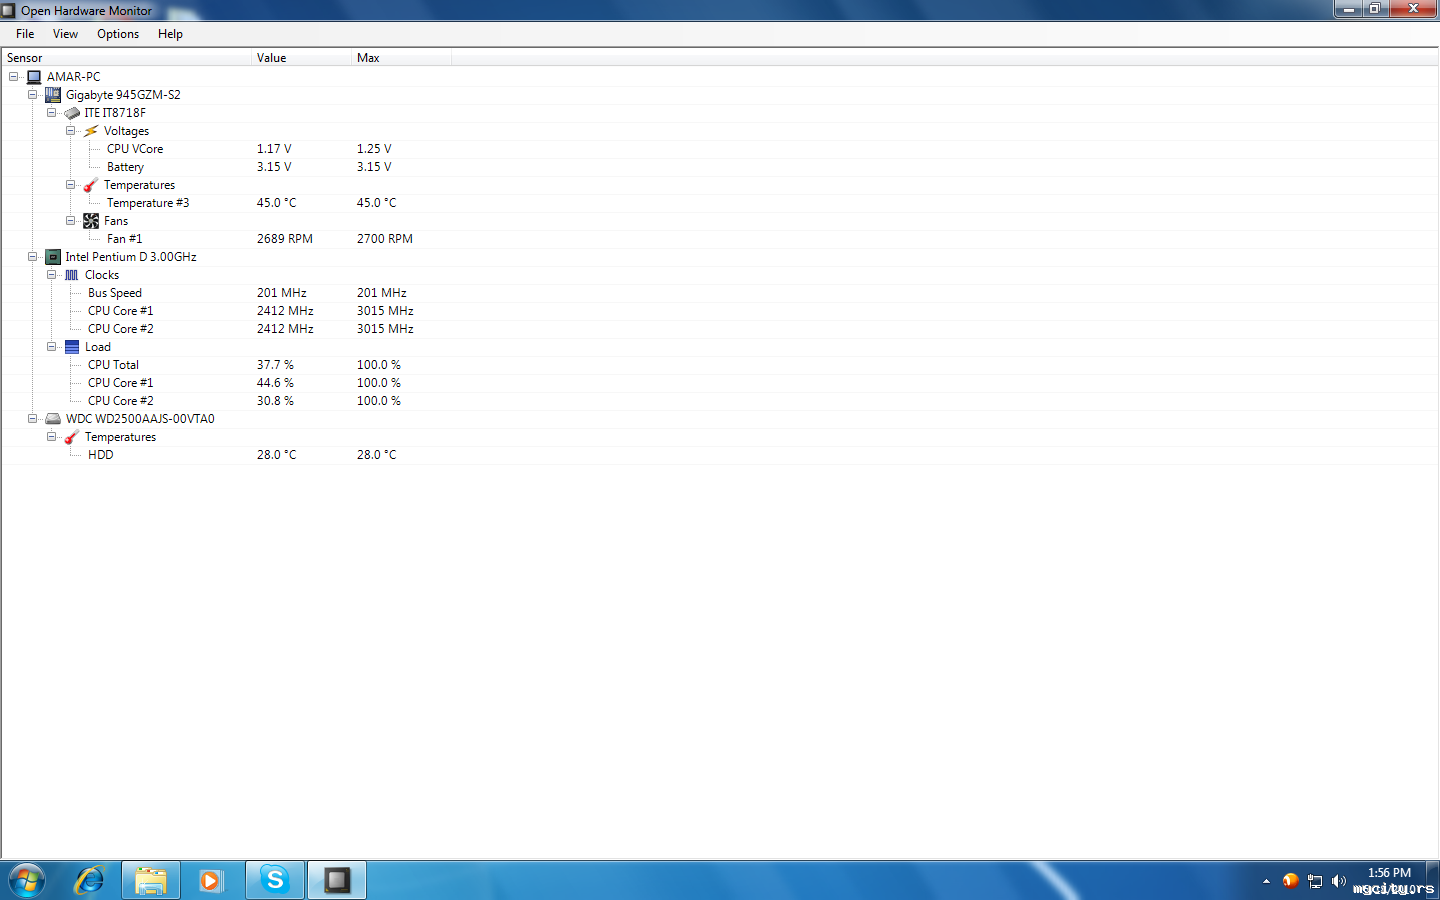Click the volume speaker icon in tray
Screen dimensions: 1440x900
click(1339, 881)
